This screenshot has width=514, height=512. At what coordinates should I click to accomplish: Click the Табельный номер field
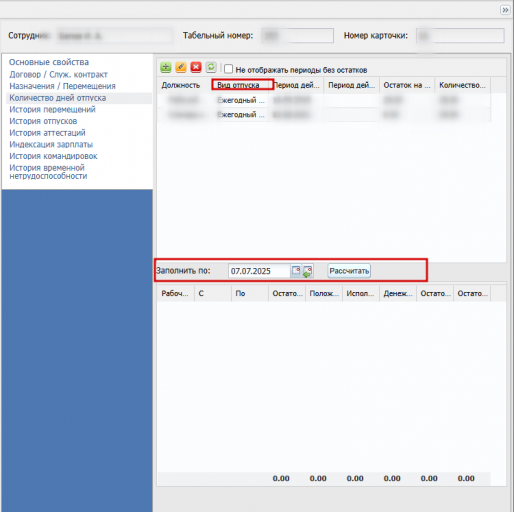pos(298,36)
